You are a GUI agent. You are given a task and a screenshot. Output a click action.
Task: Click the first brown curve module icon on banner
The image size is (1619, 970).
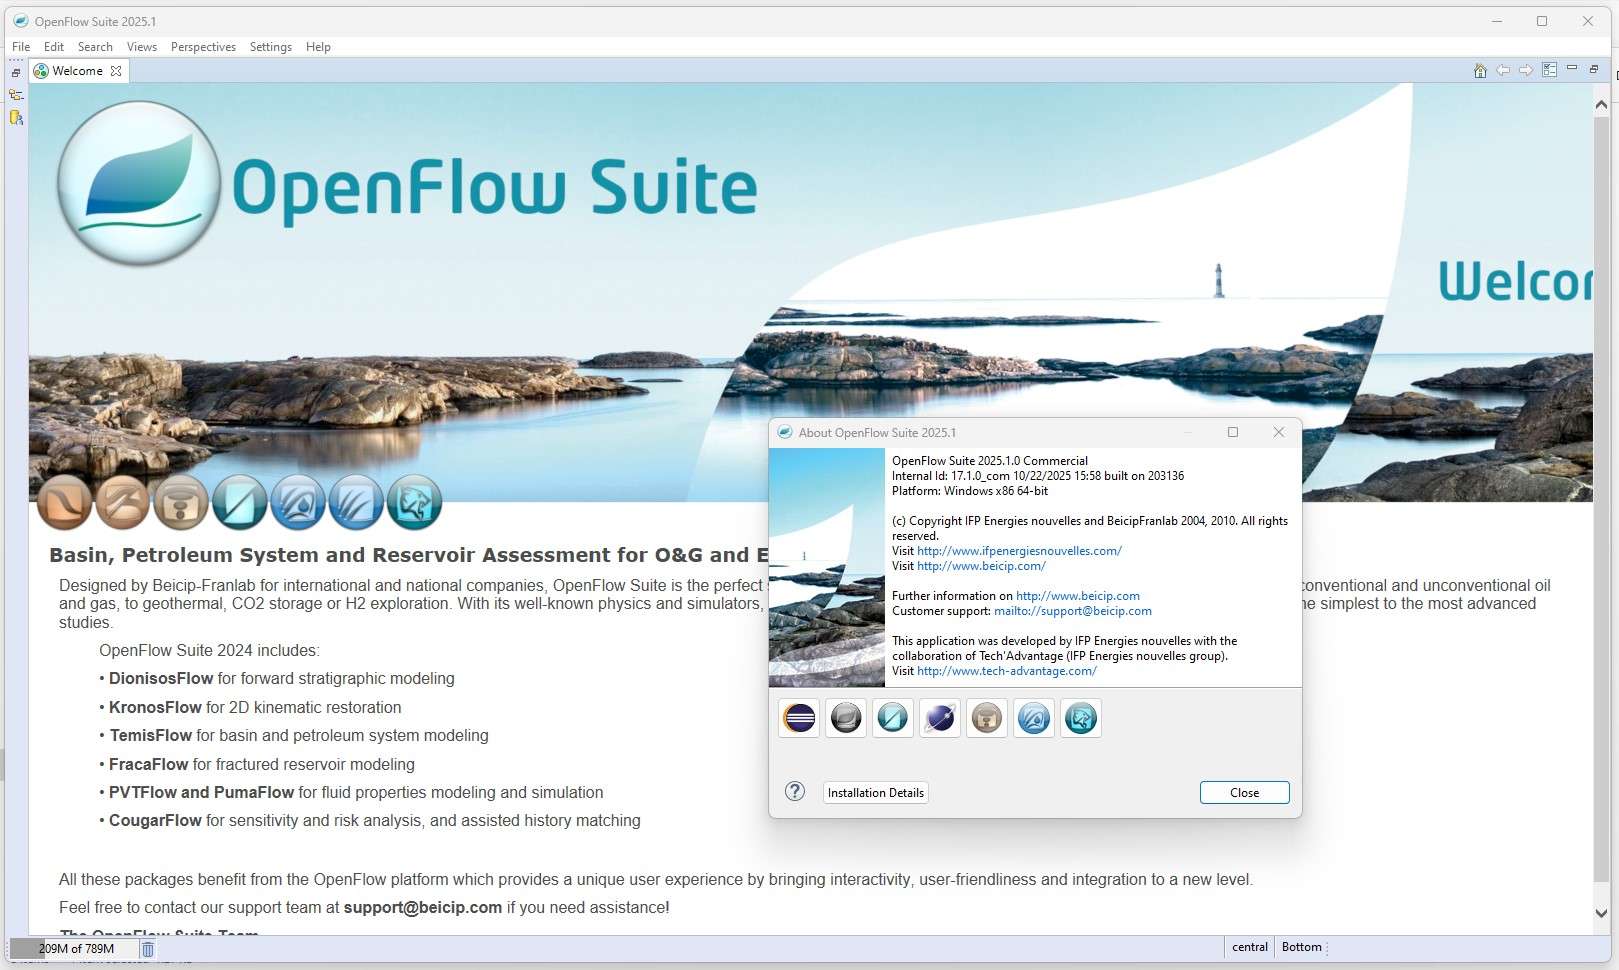[x=65, y=502]
